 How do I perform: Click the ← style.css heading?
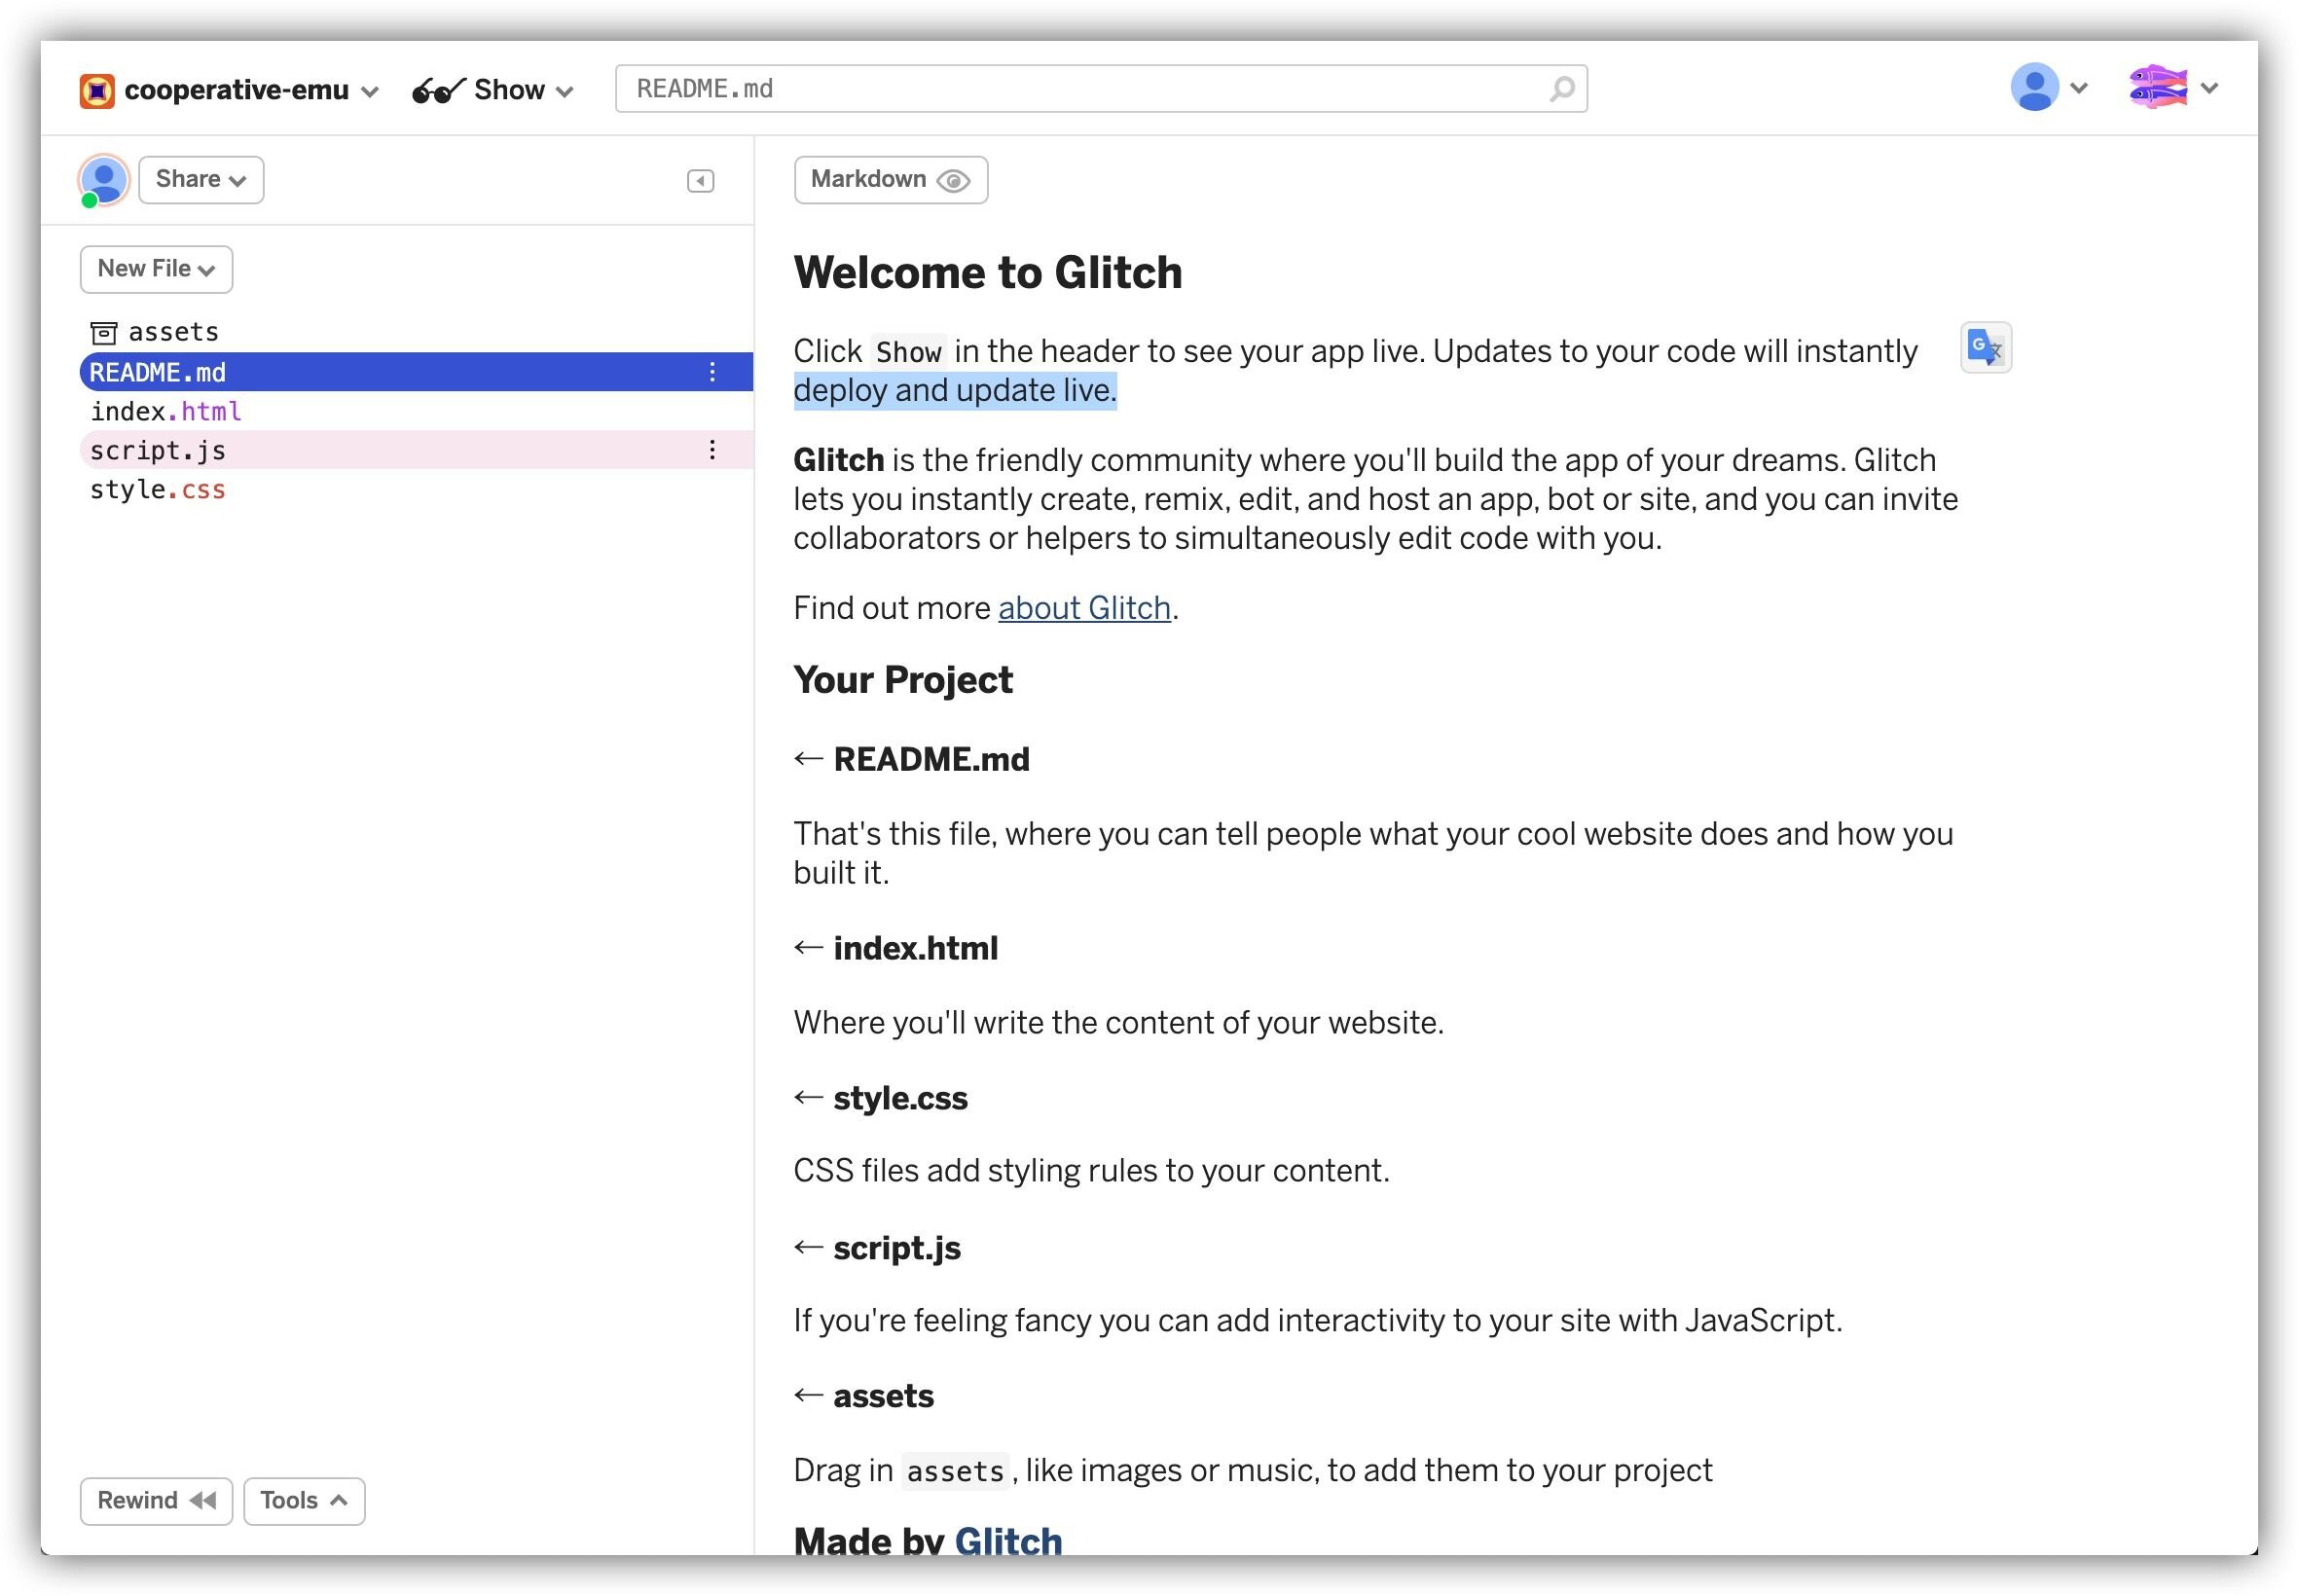point(881,1098)
